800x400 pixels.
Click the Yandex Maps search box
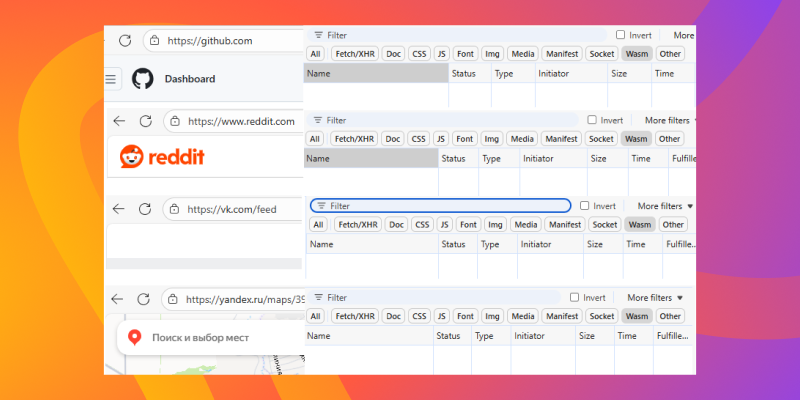pyautogui.click(x=210, y=338)
